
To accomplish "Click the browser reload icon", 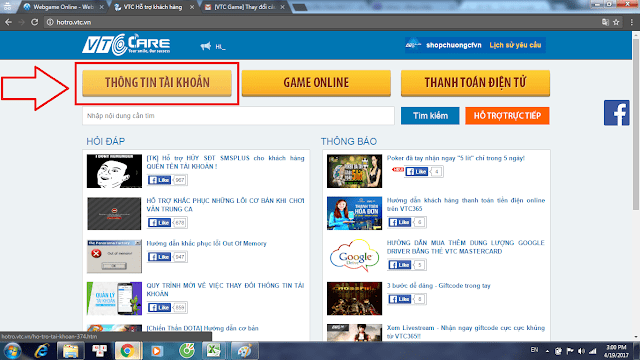I will [35, 22].
